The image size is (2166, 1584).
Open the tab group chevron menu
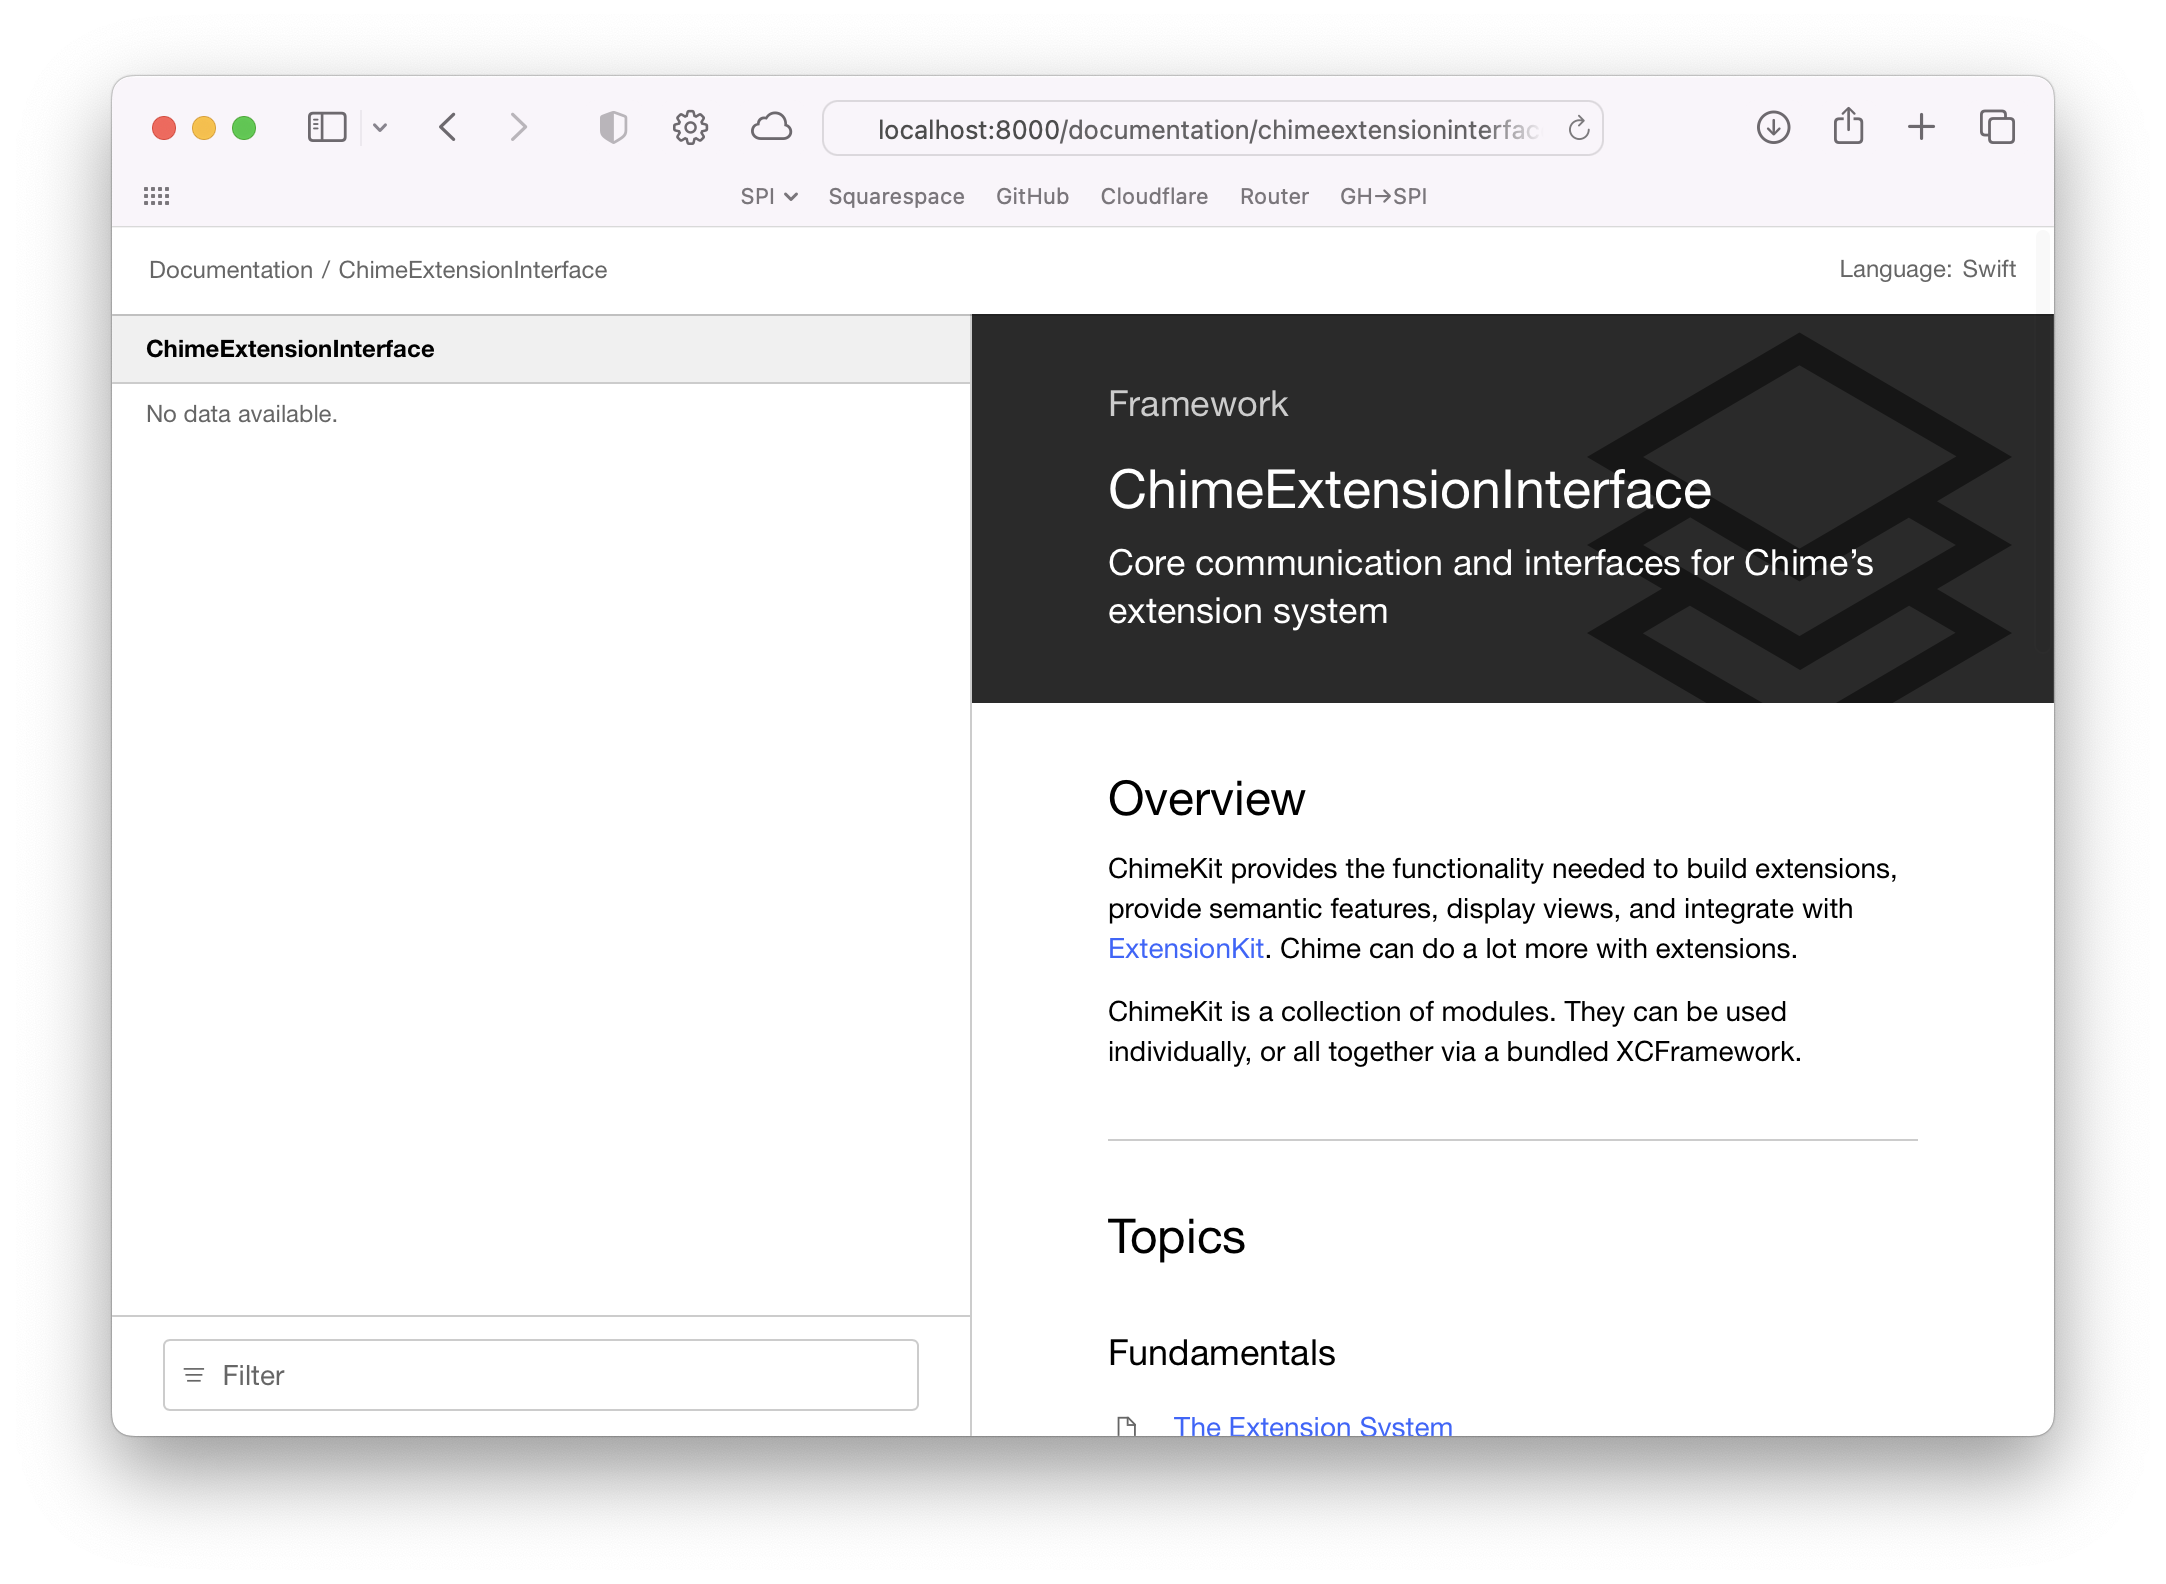click(x=380, y=128)
